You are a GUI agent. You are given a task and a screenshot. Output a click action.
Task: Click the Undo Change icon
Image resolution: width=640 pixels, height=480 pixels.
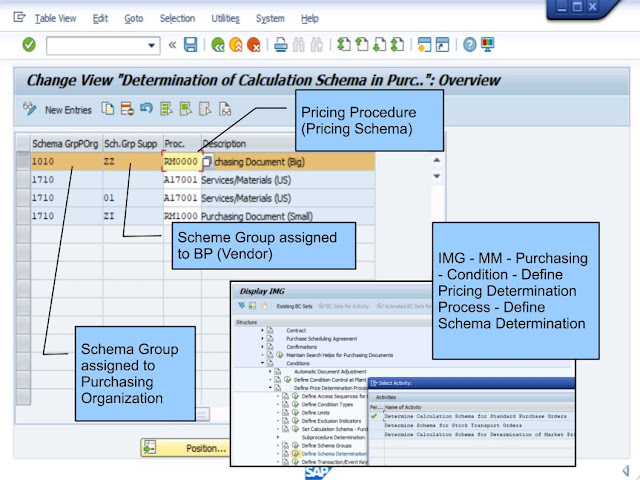pos(146,108)
